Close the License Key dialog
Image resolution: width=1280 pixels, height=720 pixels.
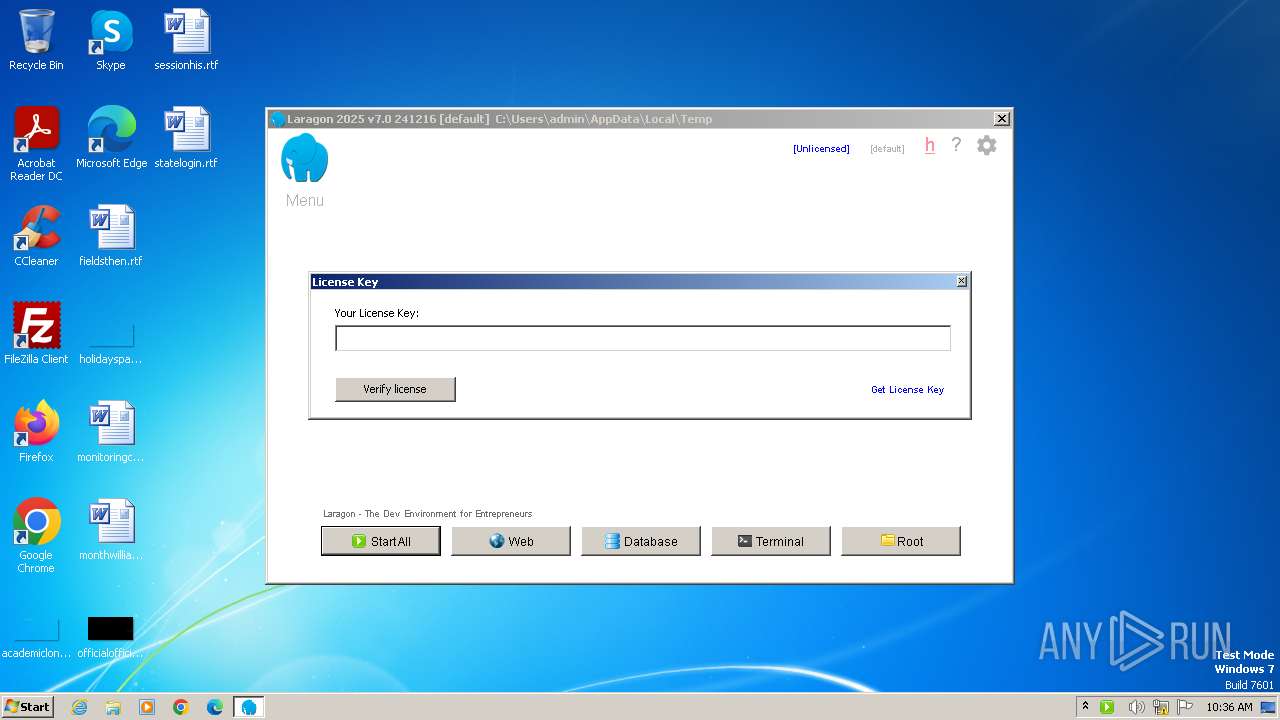click(x=961, y=282)
